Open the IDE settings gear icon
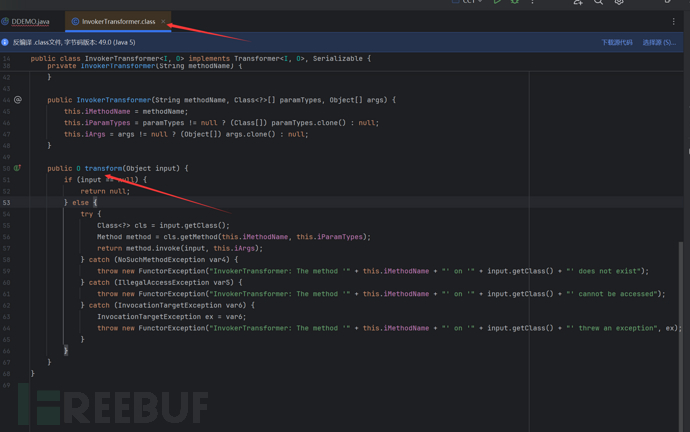The height and width of the screenshot is (432, 690). click(619, 2)
